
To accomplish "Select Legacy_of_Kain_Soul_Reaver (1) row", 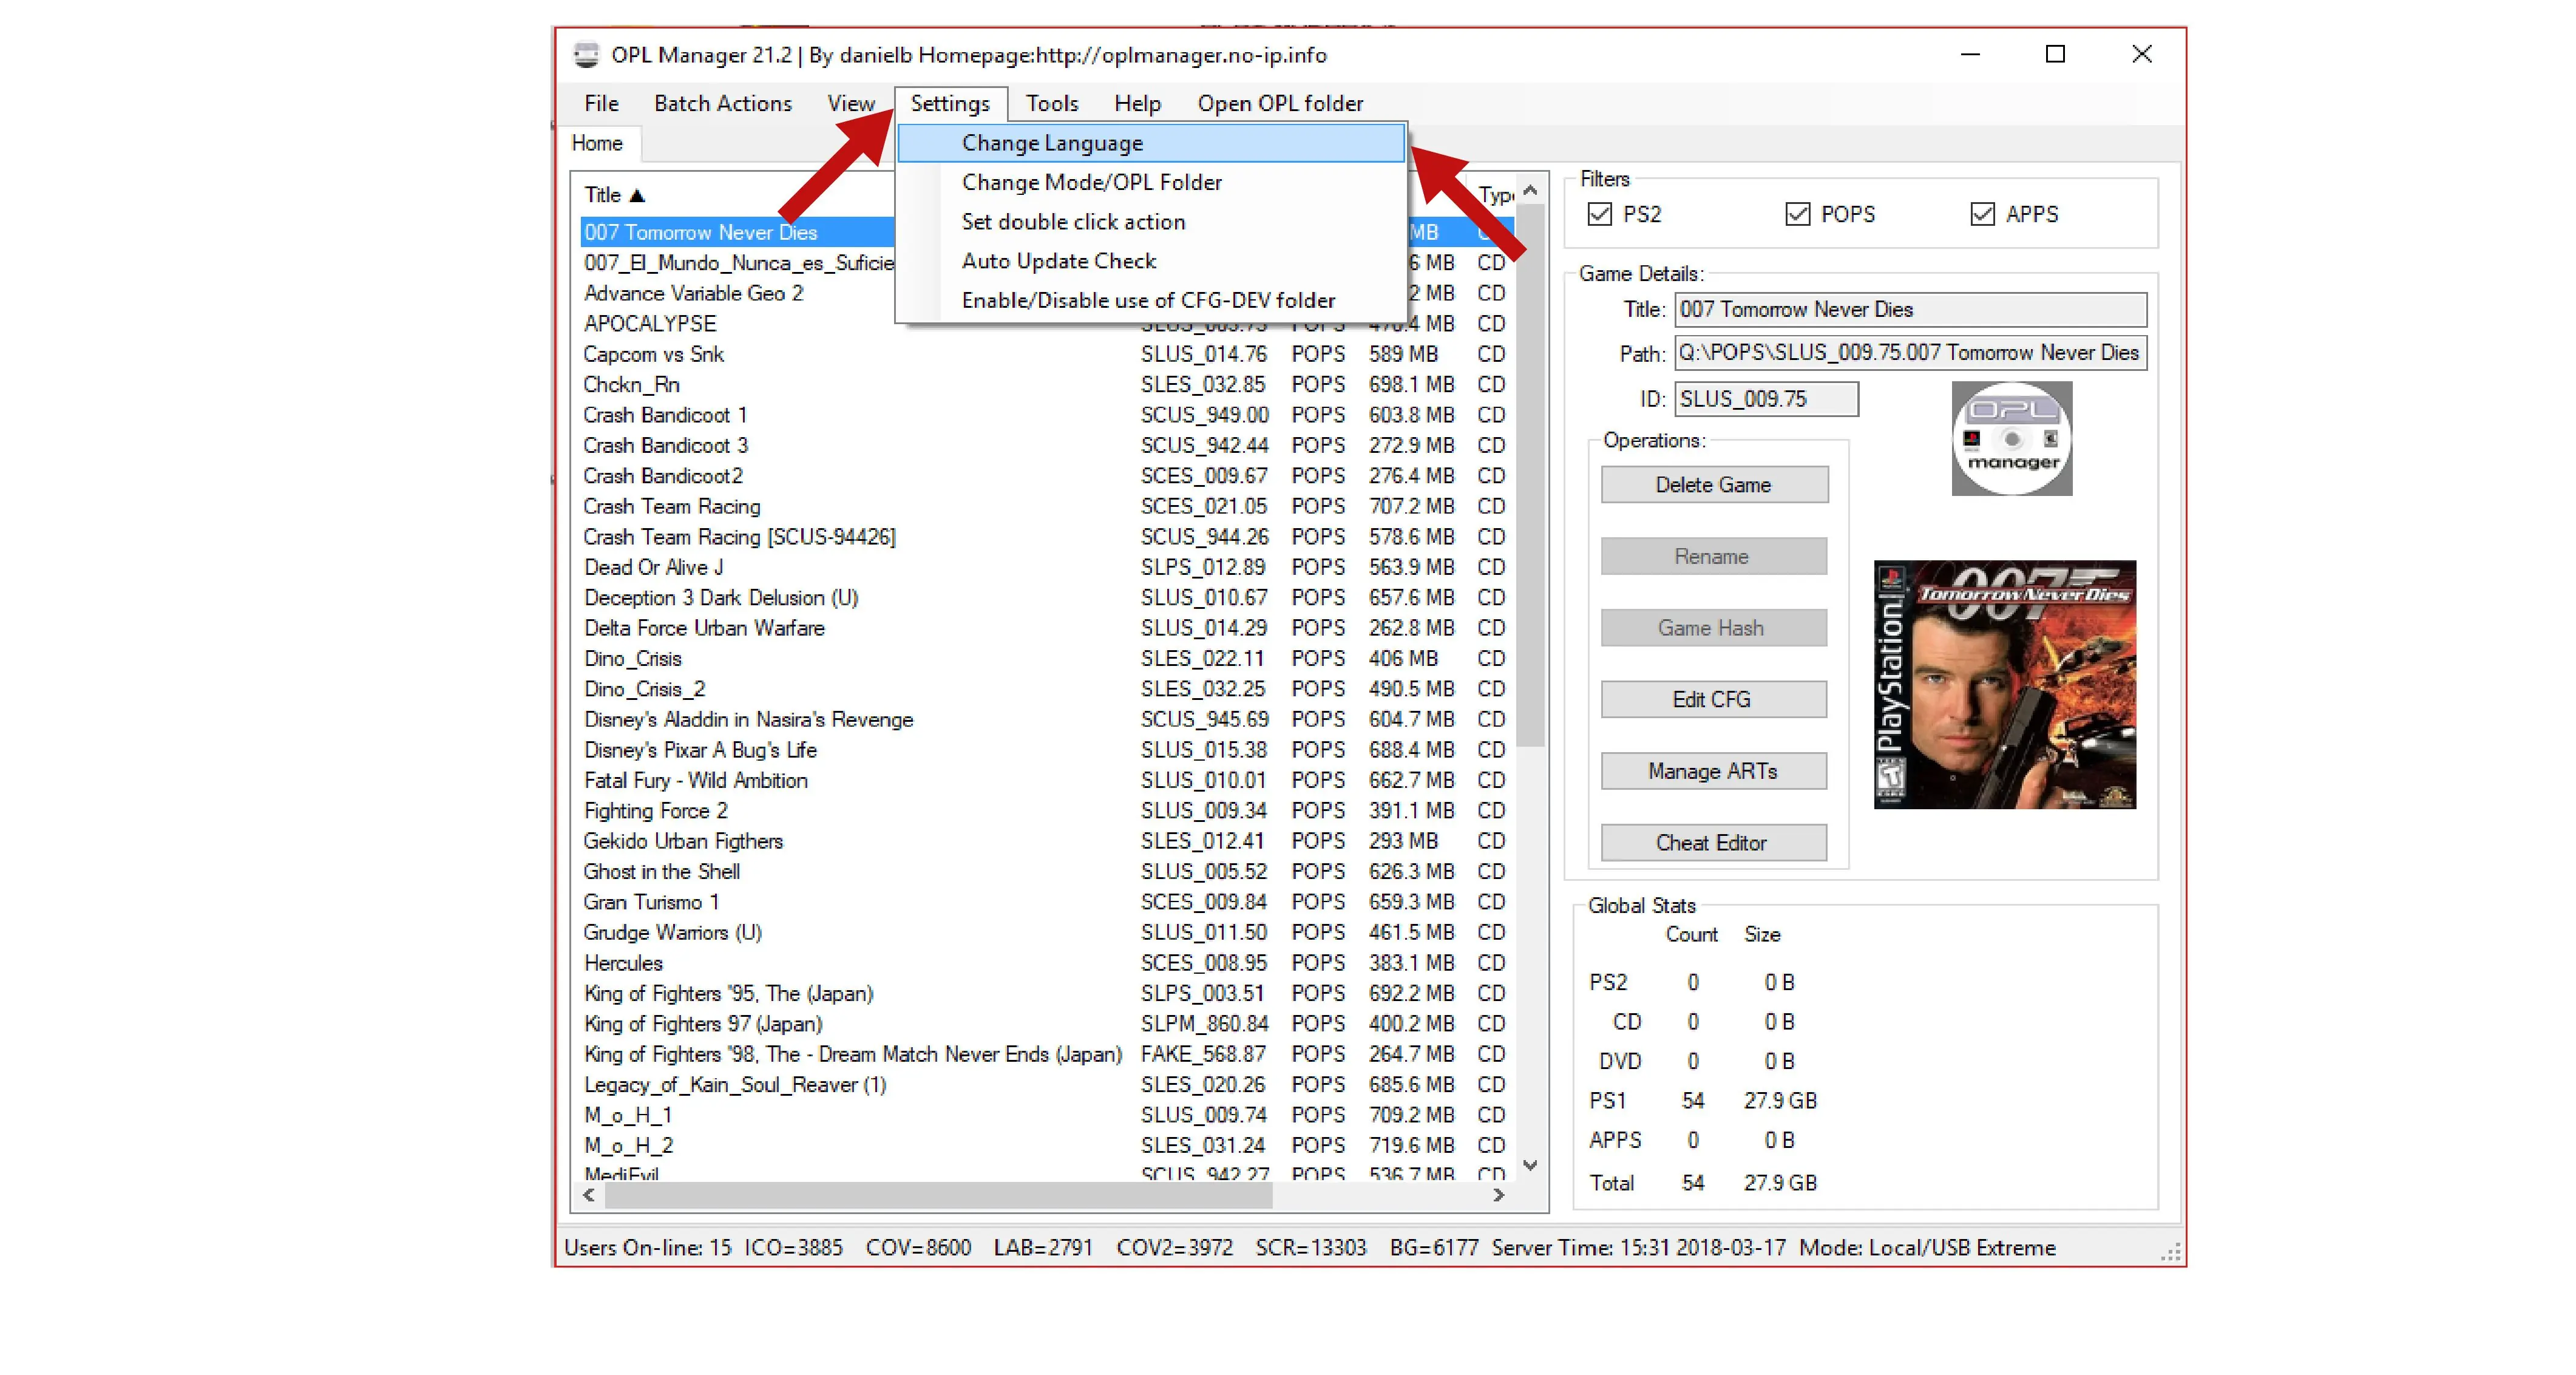I will tap(1047, 1085).
